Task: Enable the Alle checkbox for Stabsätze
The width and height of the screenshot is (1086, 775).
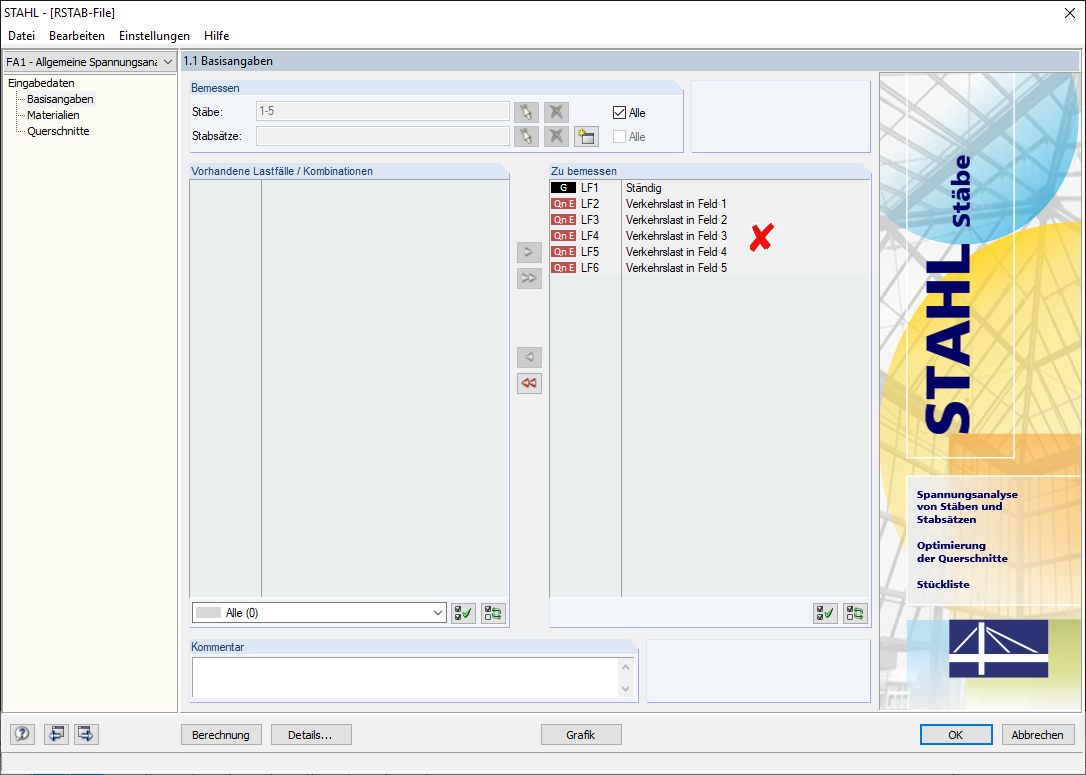Action: click(x=617, y=136)
